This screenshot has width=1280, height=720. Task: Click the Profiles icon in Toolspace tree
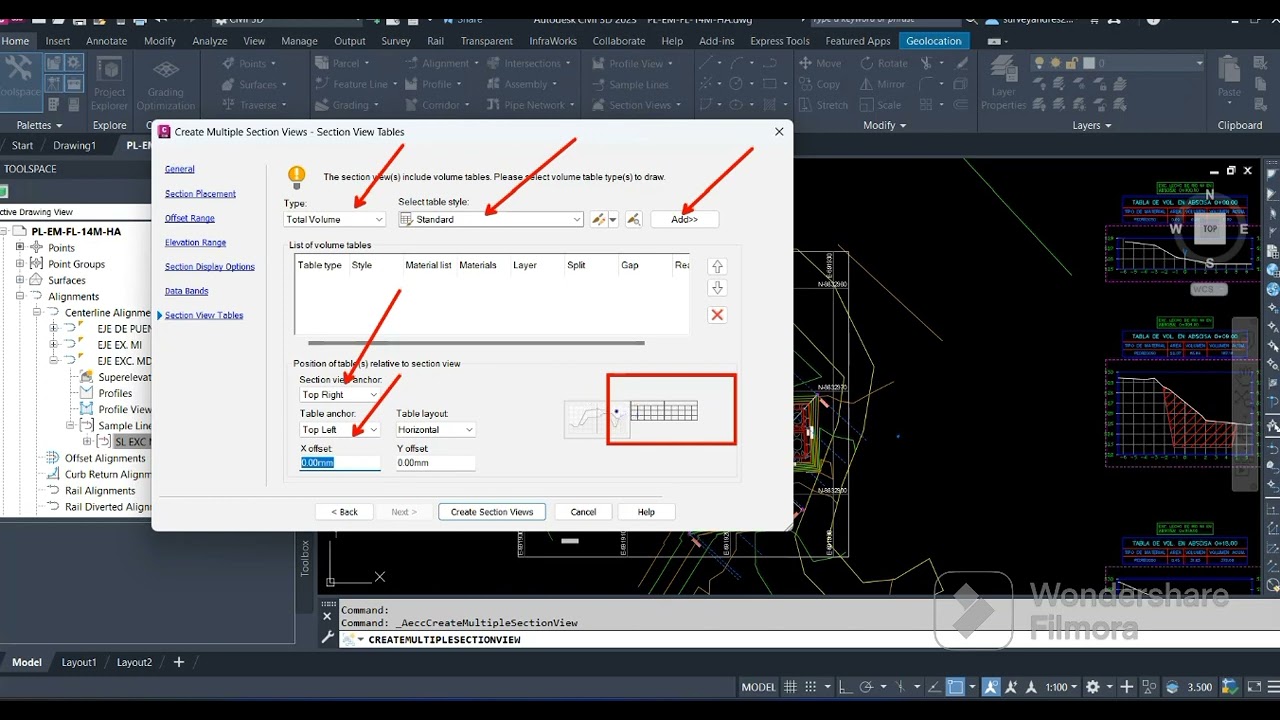pyautogui.click(x=87, y=393)
